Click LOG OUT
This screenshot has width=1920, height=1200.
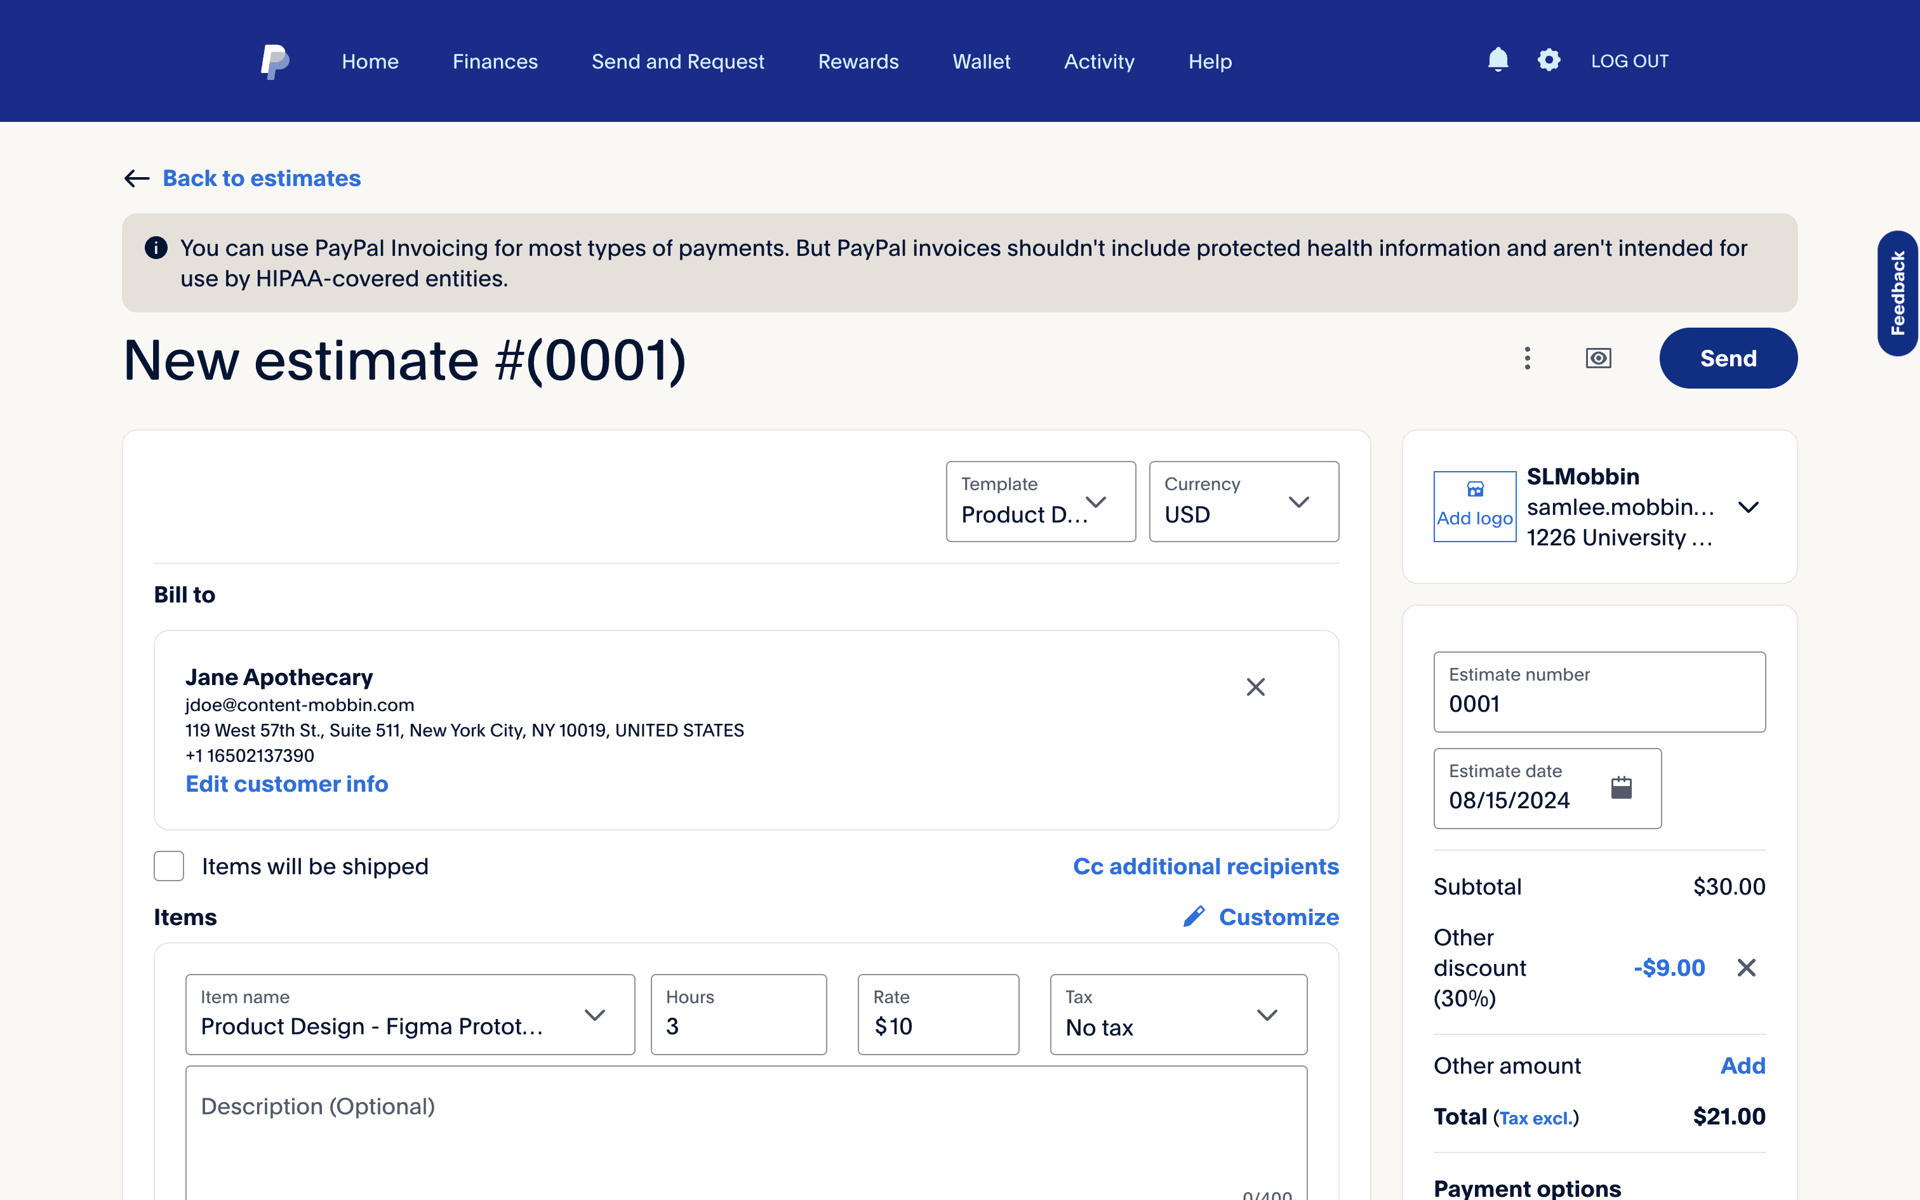click(1629, 61)
